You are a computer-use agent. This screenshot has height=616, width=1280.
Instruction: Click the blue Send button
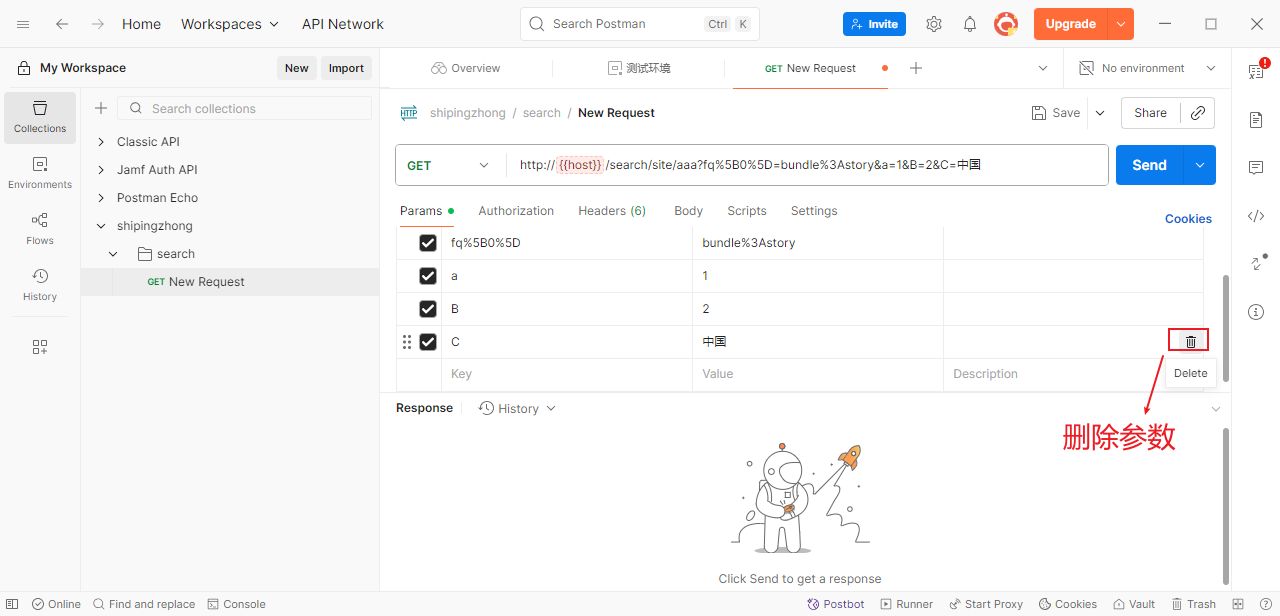(x=1149, y=165)
